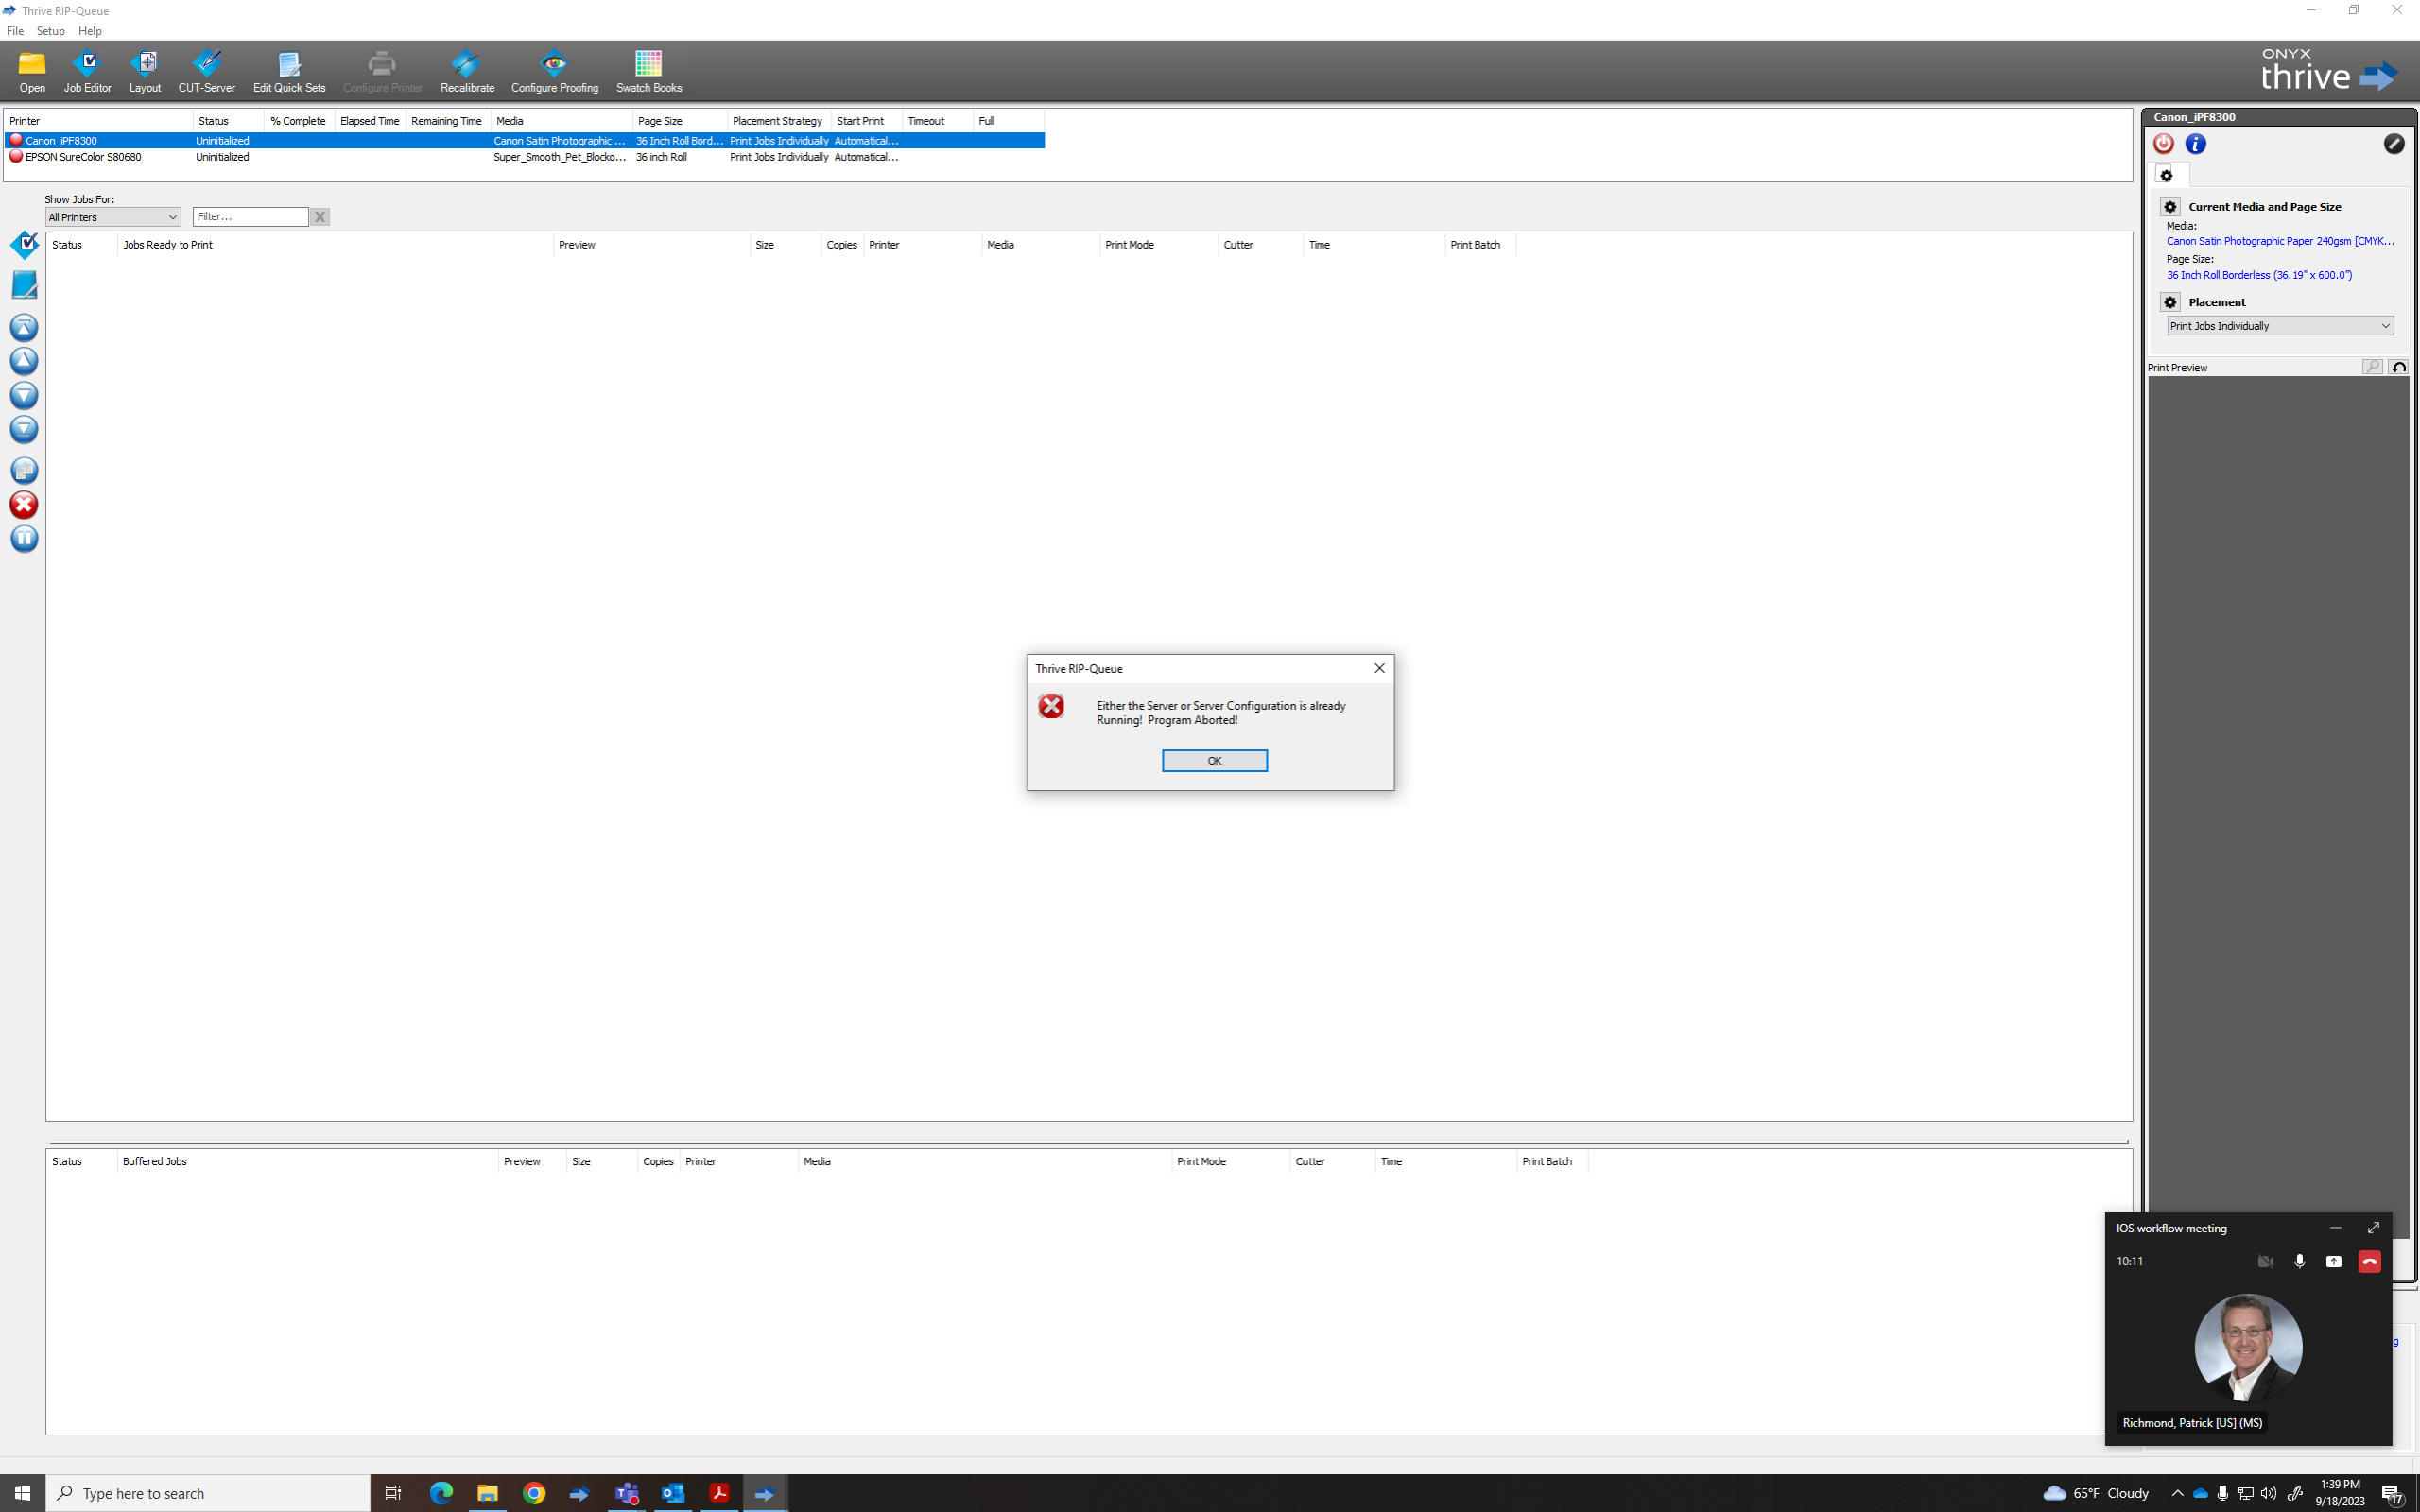Open the Job Editor tool

pos(87,72)
